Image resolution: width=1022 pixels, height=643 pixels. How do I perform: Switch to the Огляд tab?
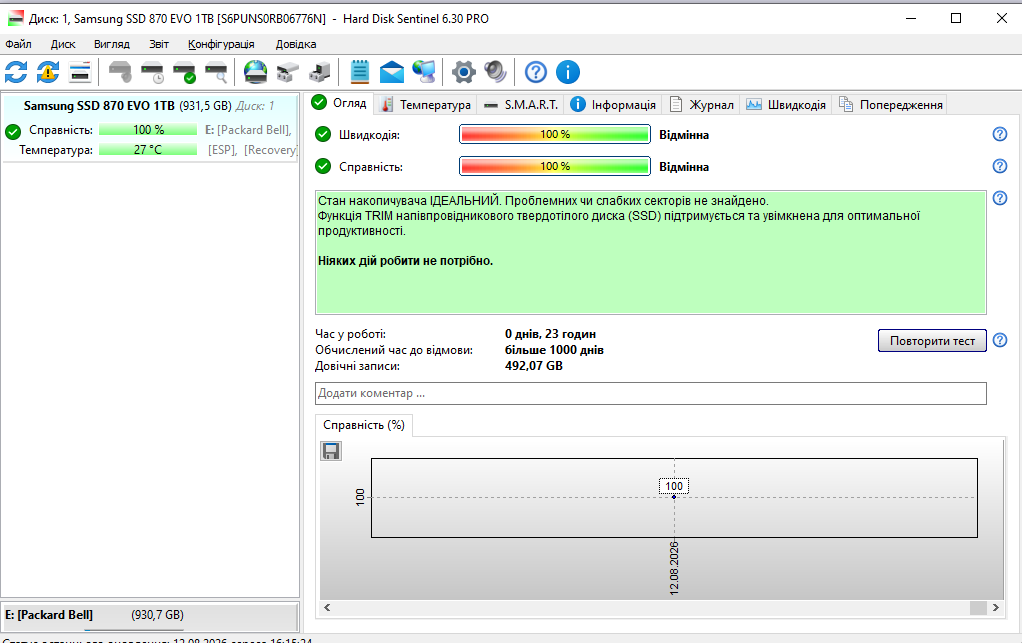click(340, 103)
